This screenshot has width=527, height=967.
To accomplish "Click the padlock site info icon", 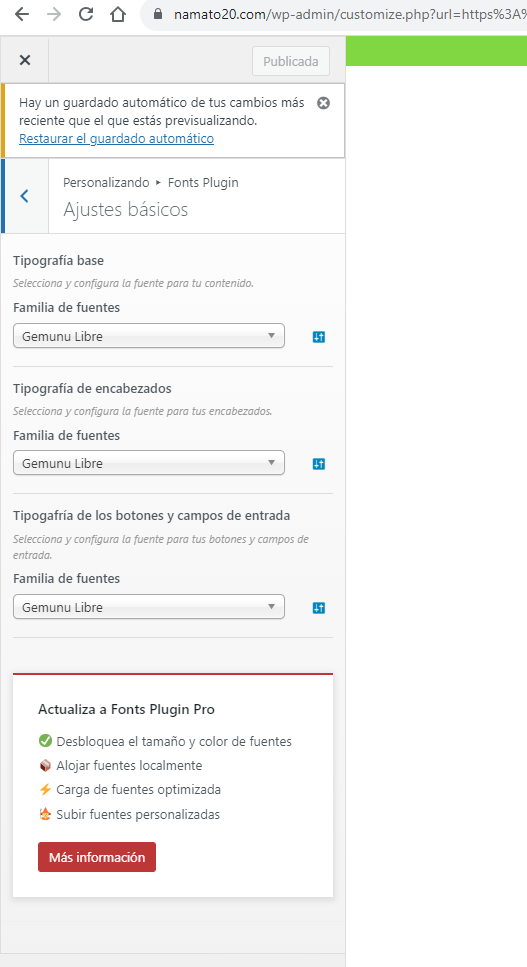I will 158,14.
